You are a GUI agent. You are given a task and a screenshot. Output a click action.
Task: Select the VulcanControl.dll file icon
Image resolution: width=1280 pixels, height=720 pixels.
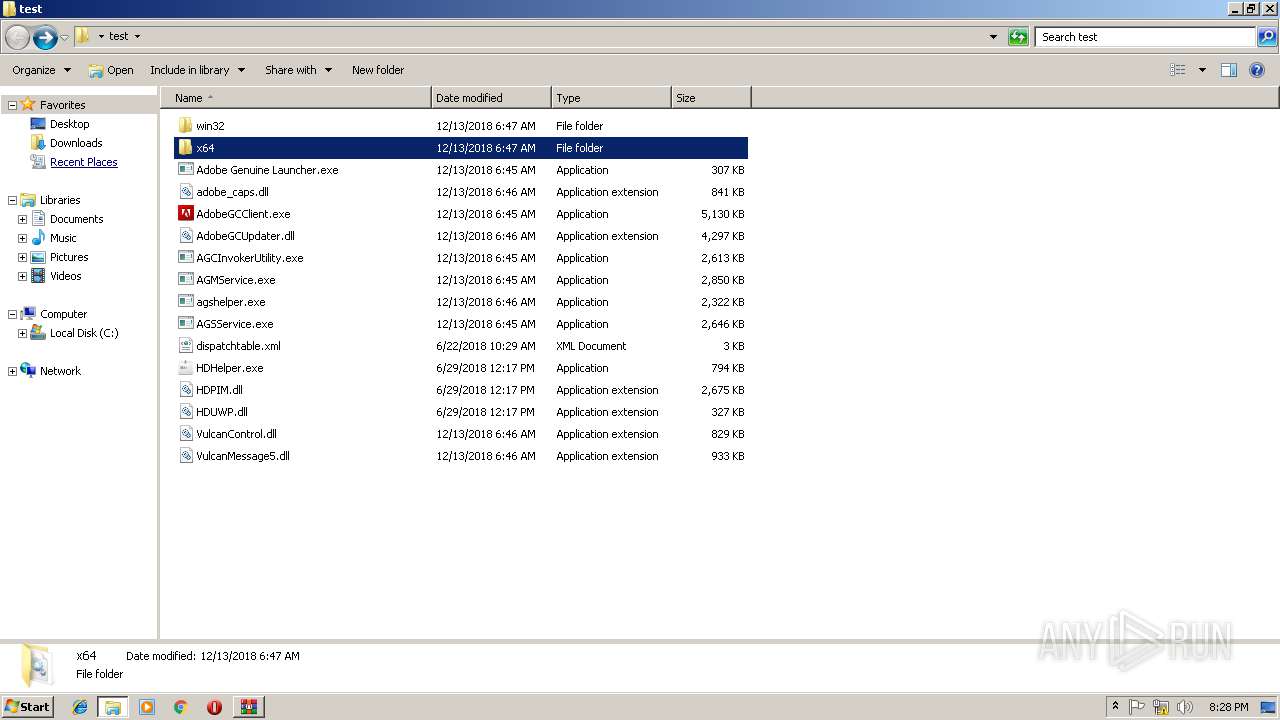pos(185,434)
